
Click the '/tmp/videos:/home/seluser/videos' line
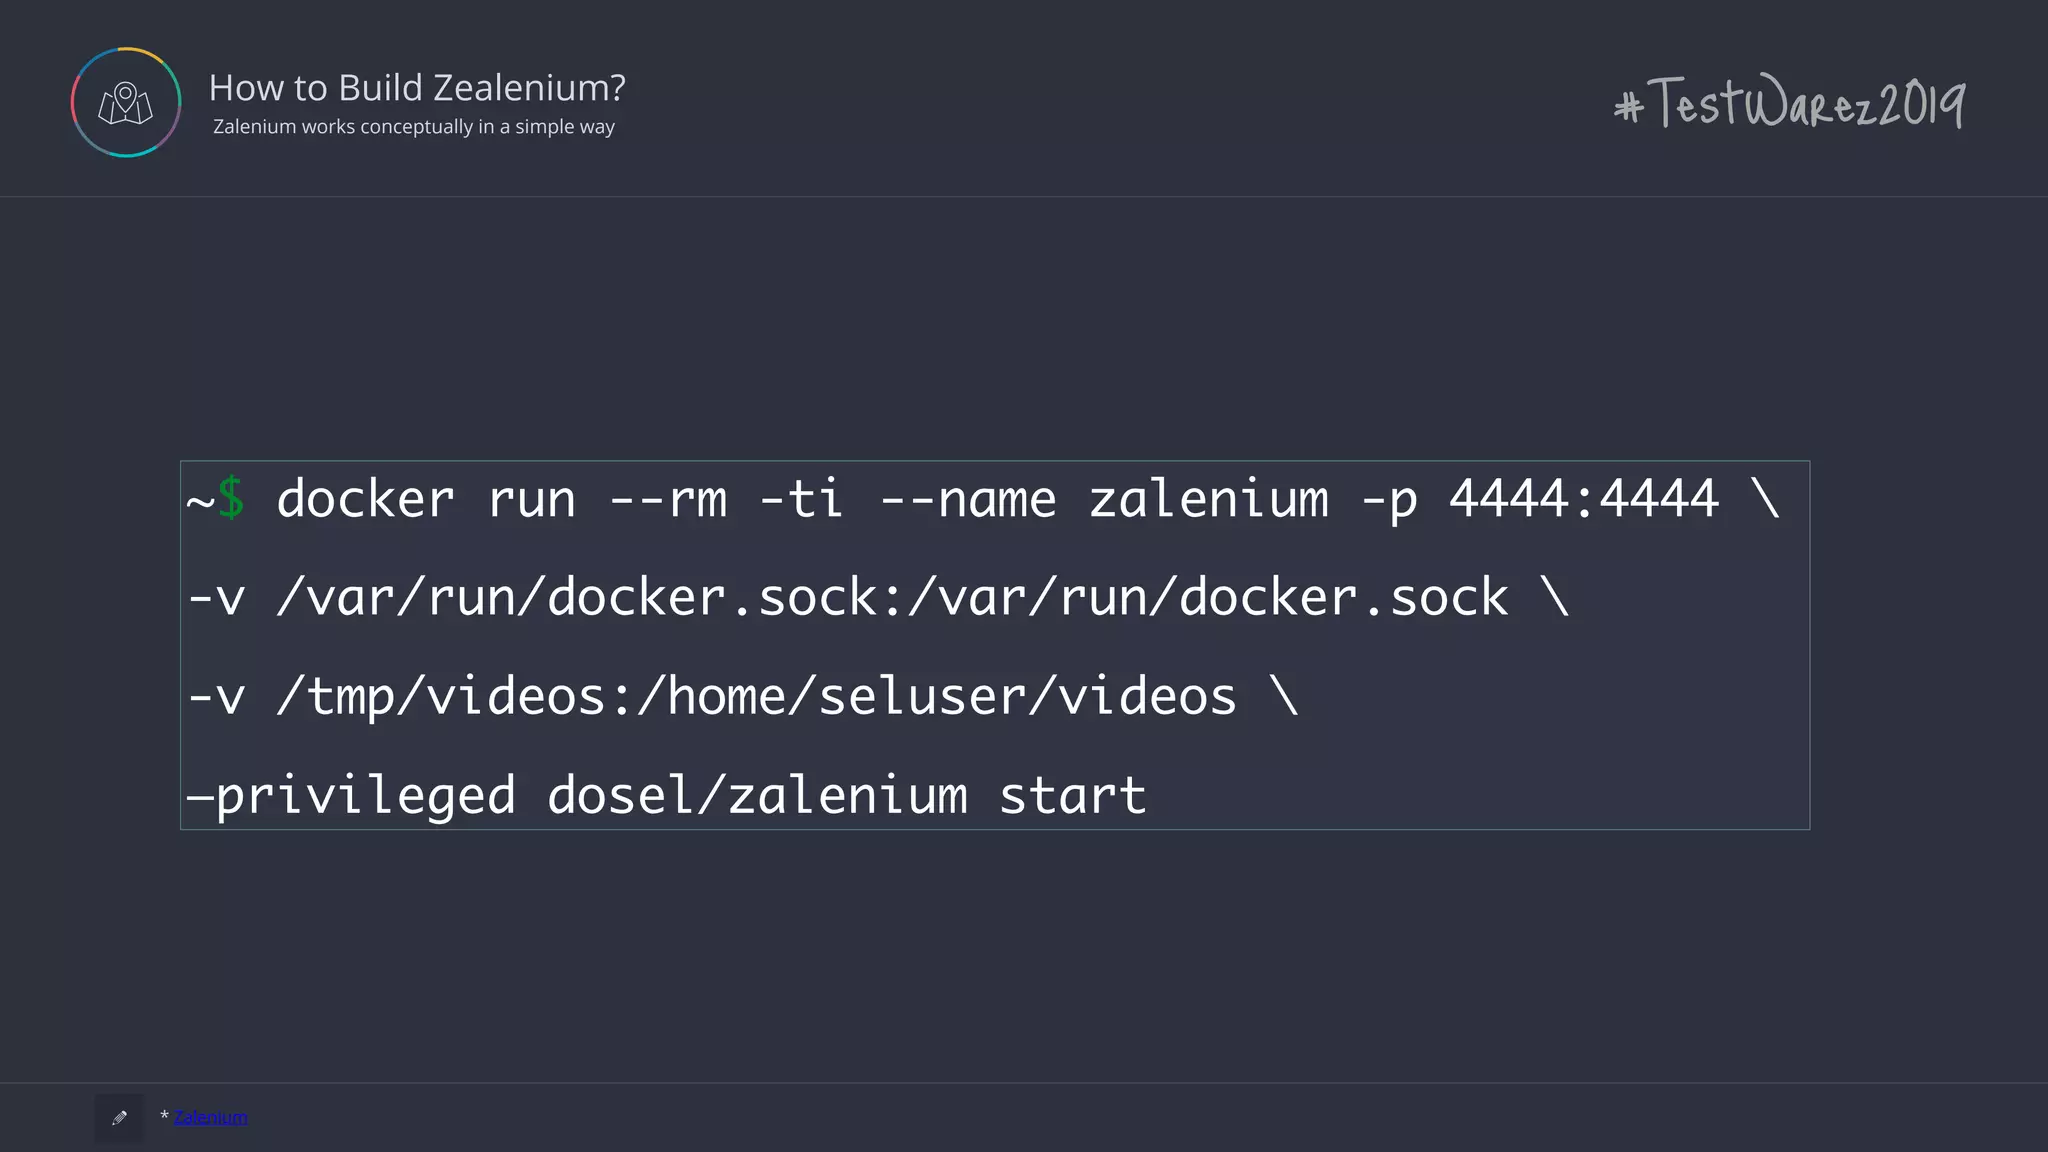click(x=743, y=696)
